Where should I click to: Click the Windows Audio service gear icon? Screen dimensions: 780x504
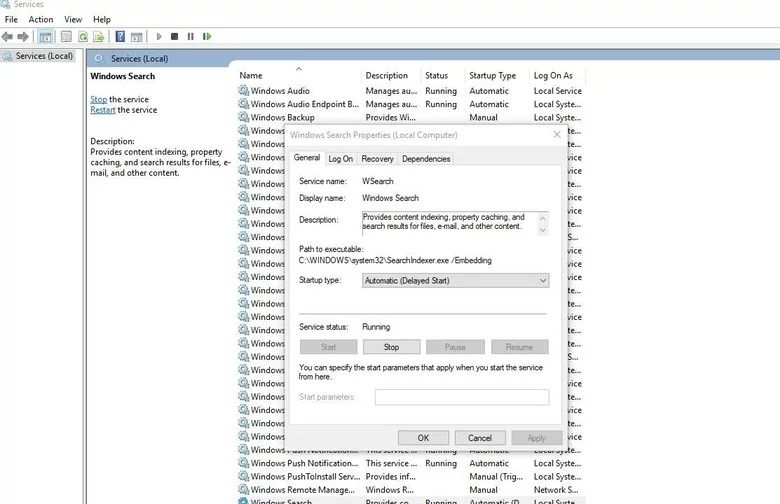click(243, 91)
